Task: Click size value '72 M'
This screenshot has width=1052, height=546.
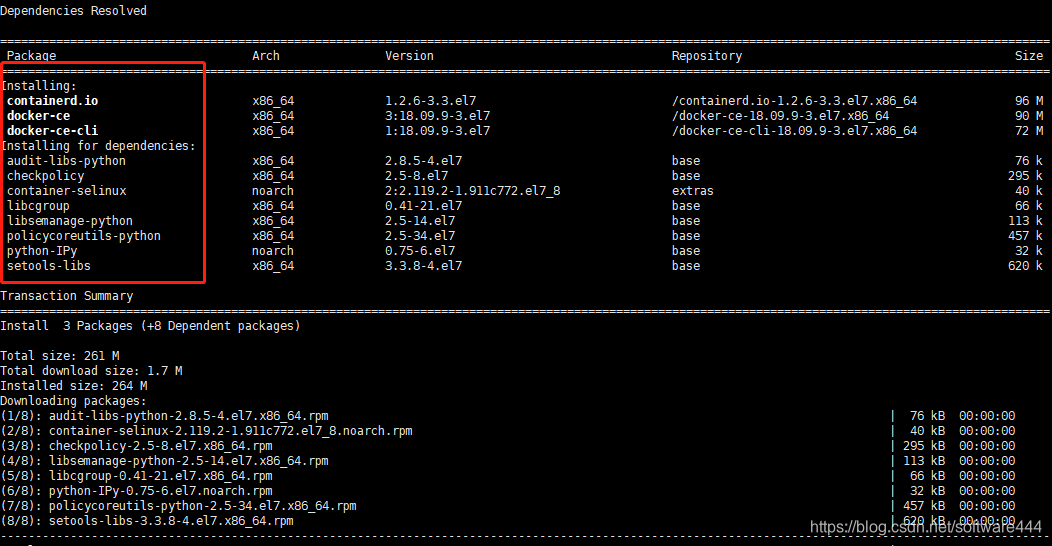Action: (x=1029, y=131)
